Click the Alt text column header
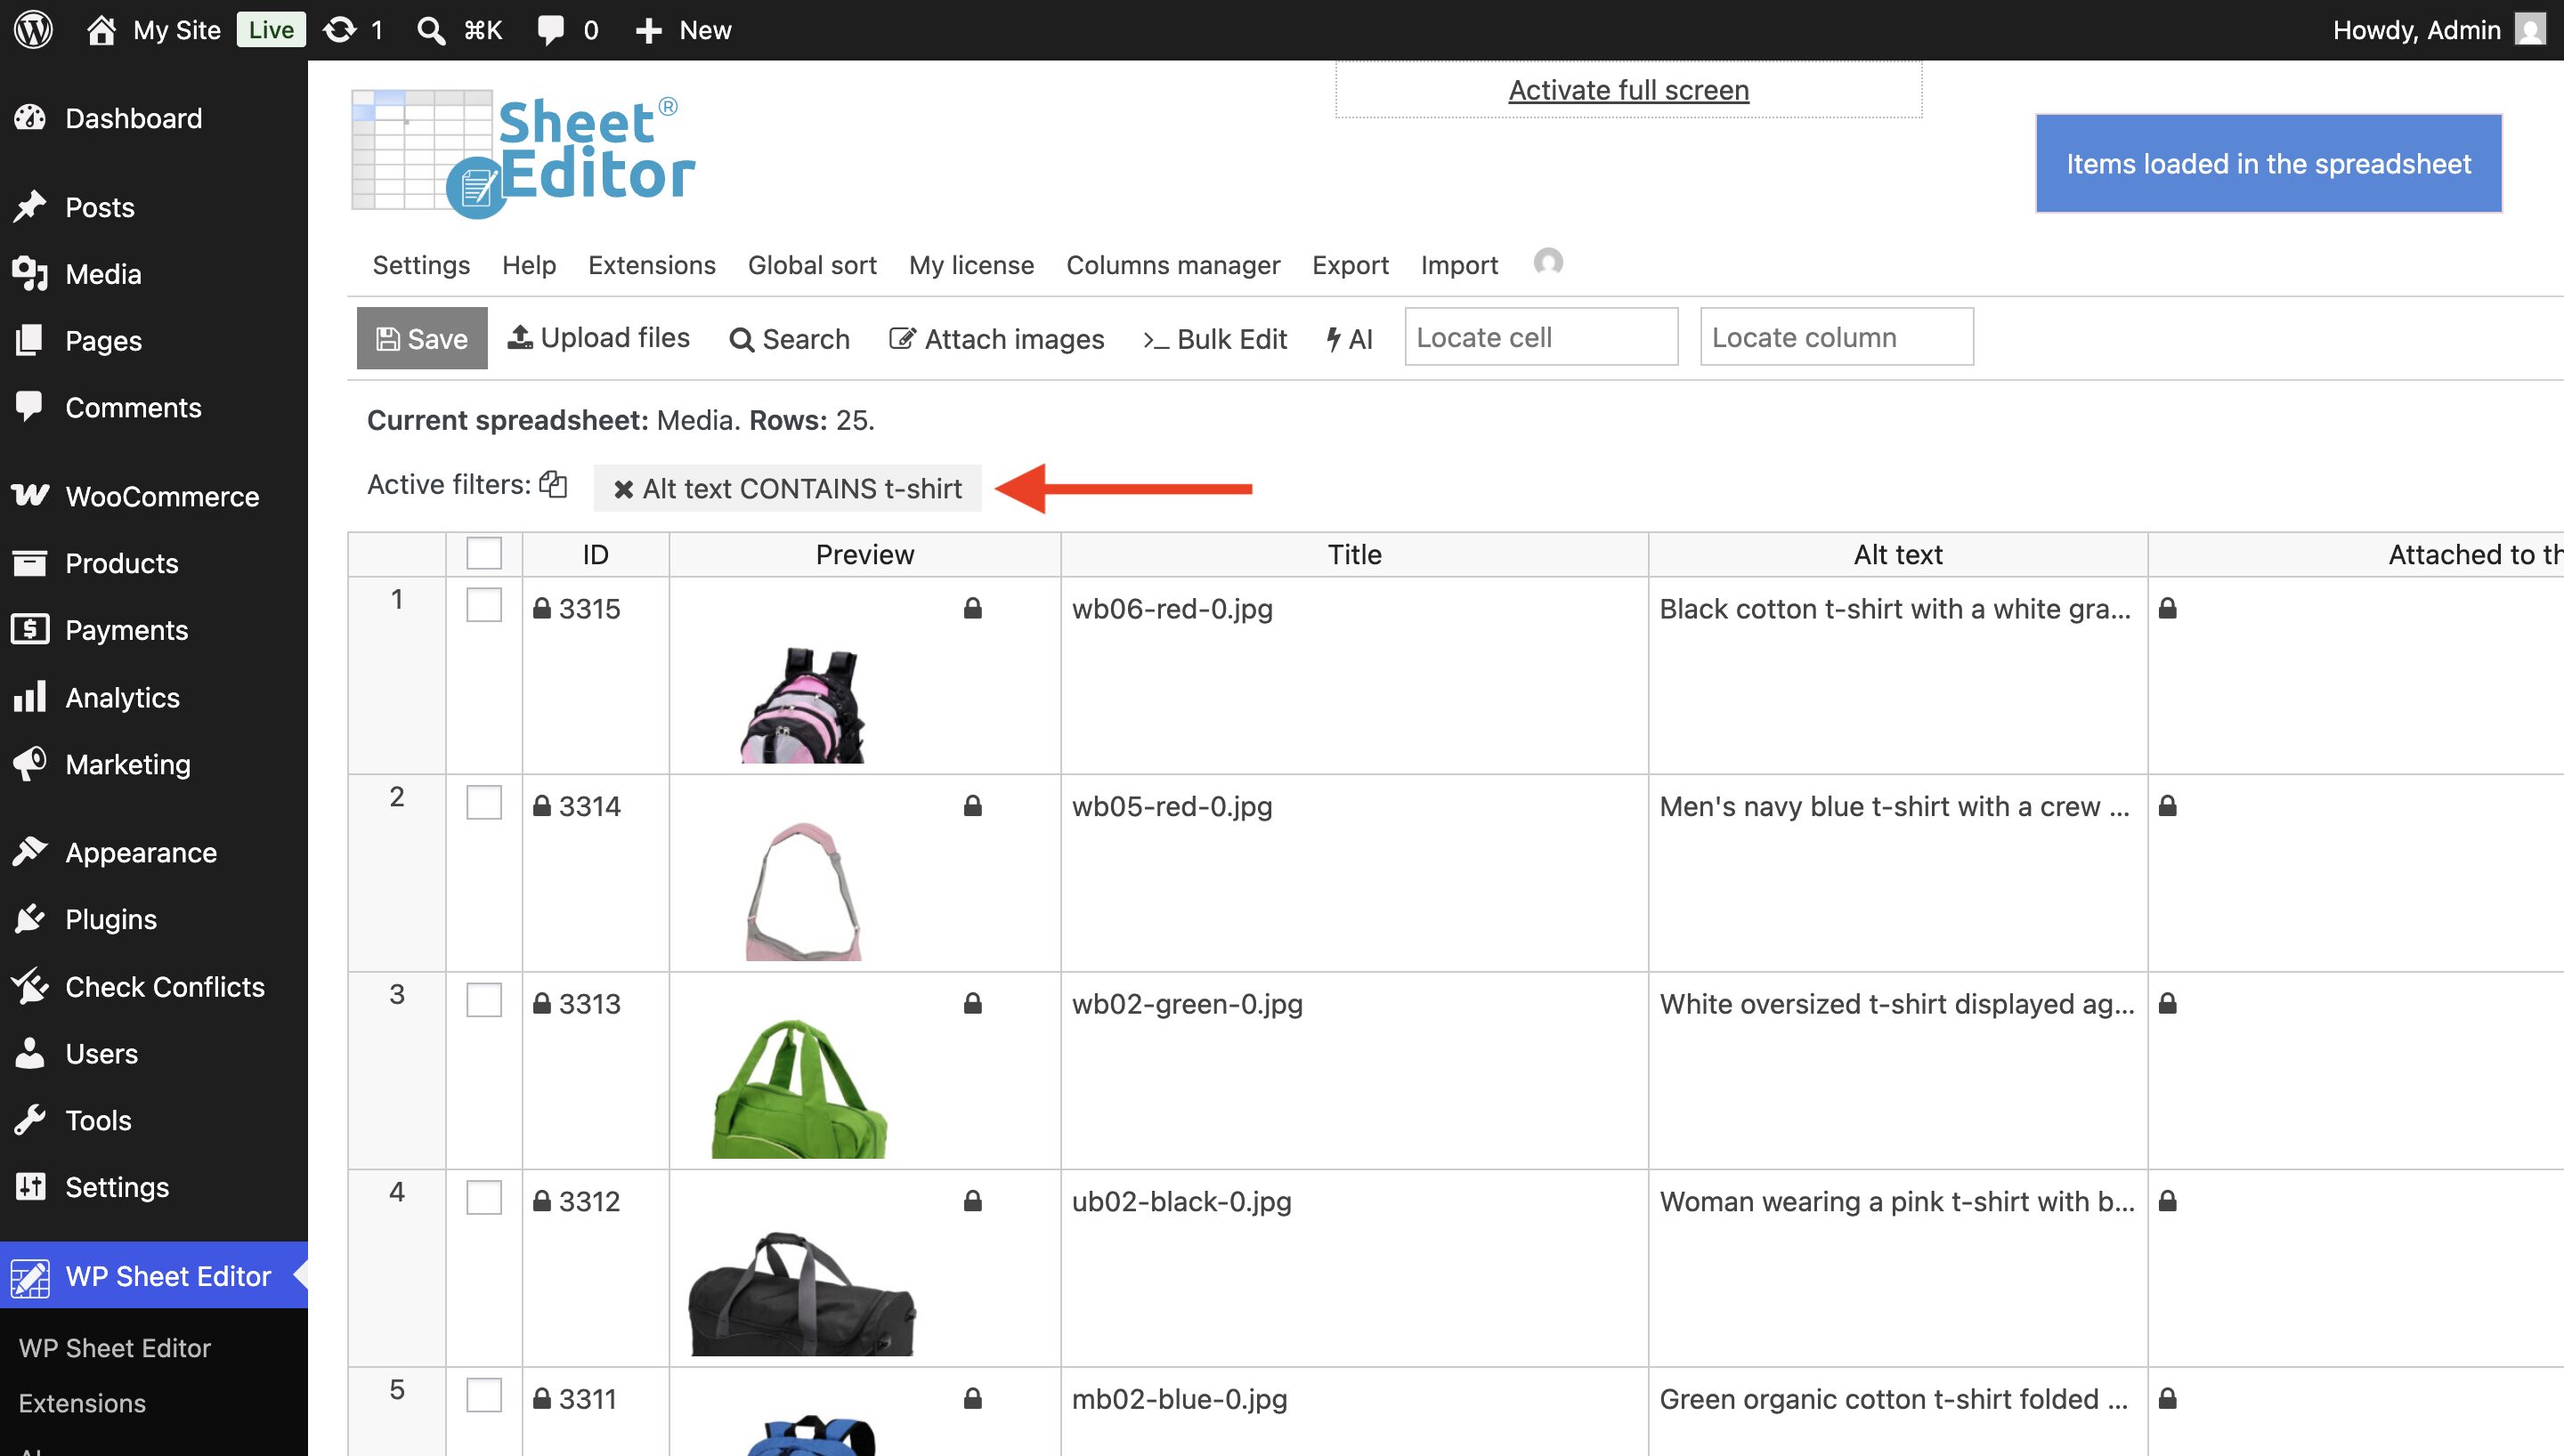2564x1456 pixels. 1897,554
